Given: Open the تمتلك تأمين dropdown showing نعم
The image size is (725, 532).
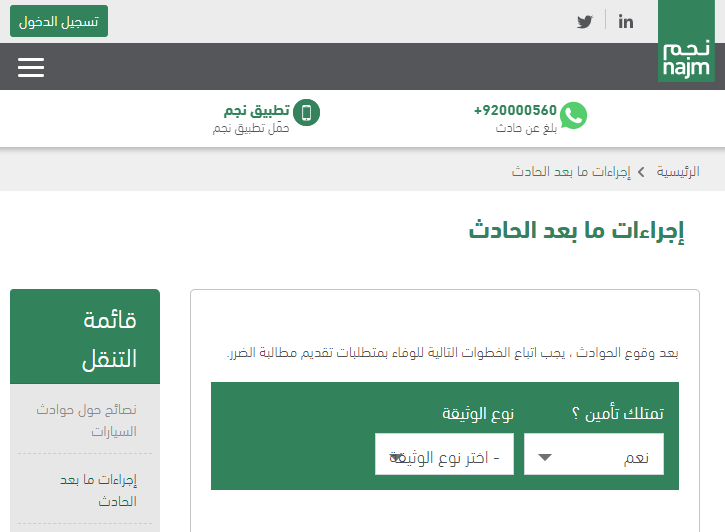Looking at the screenshot, I should tap(593, 458).
